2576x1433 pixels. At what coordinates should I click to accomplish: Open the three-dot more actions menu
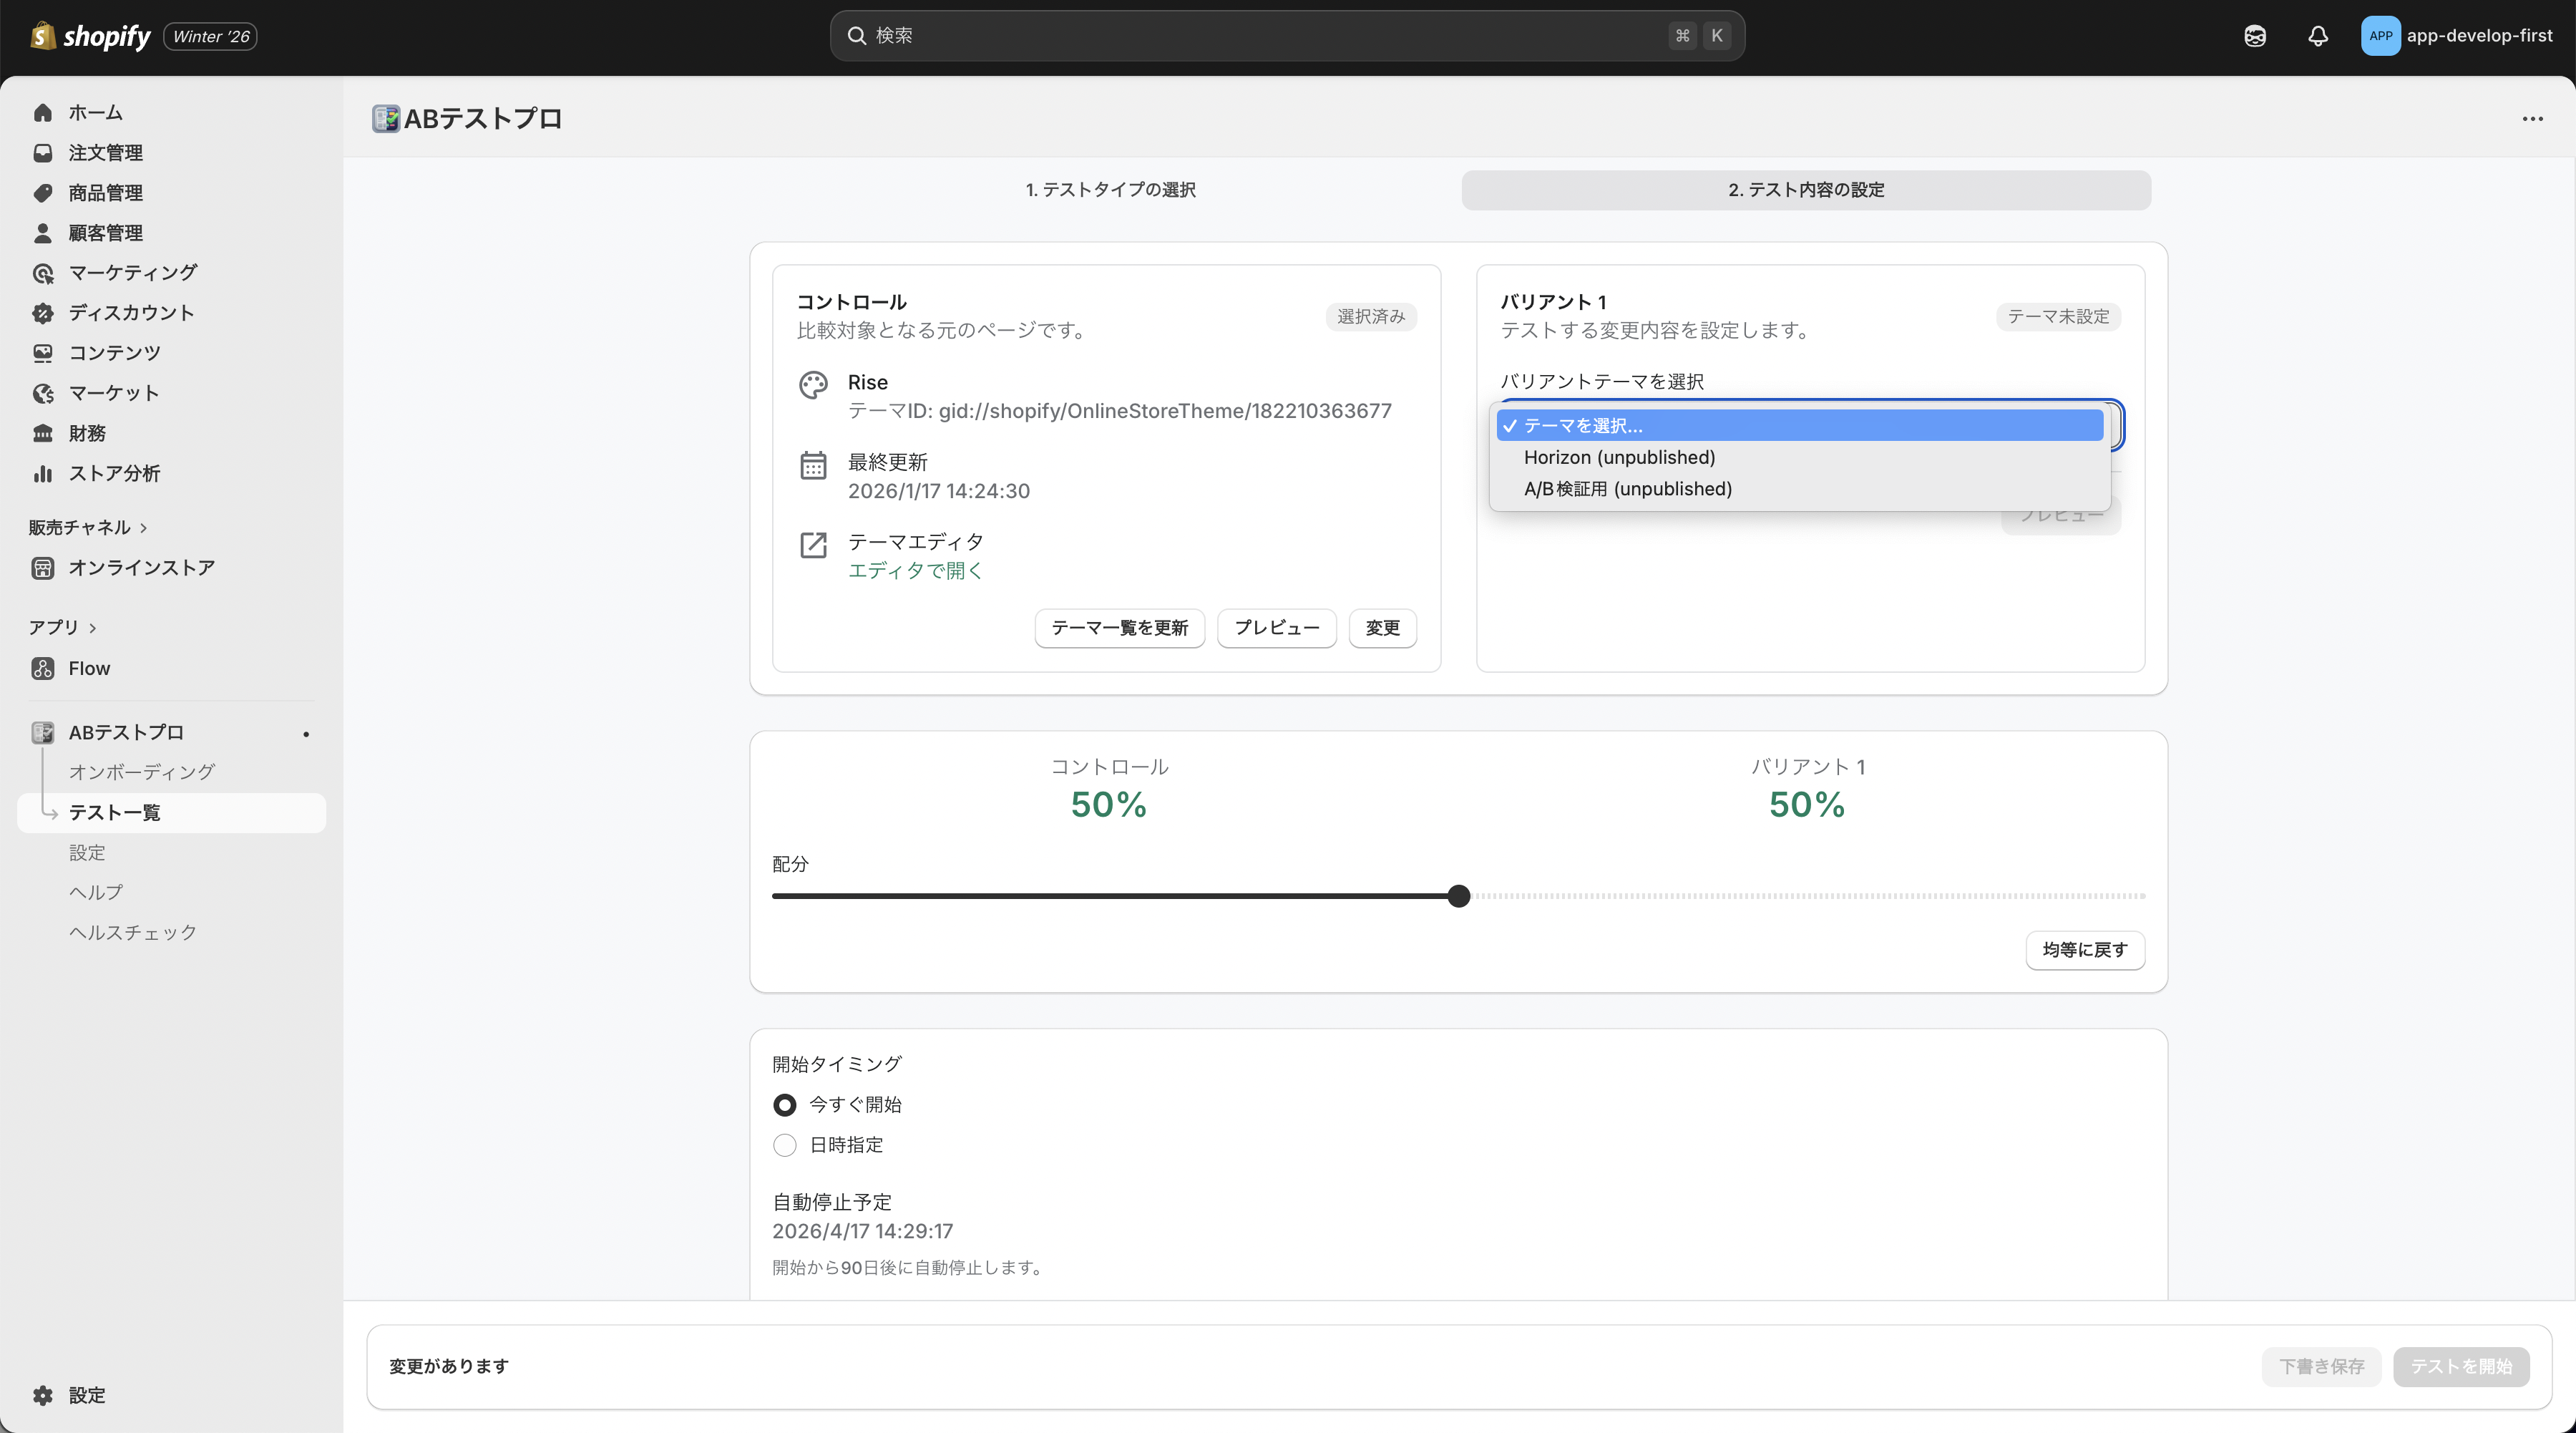pos(2532,119)
